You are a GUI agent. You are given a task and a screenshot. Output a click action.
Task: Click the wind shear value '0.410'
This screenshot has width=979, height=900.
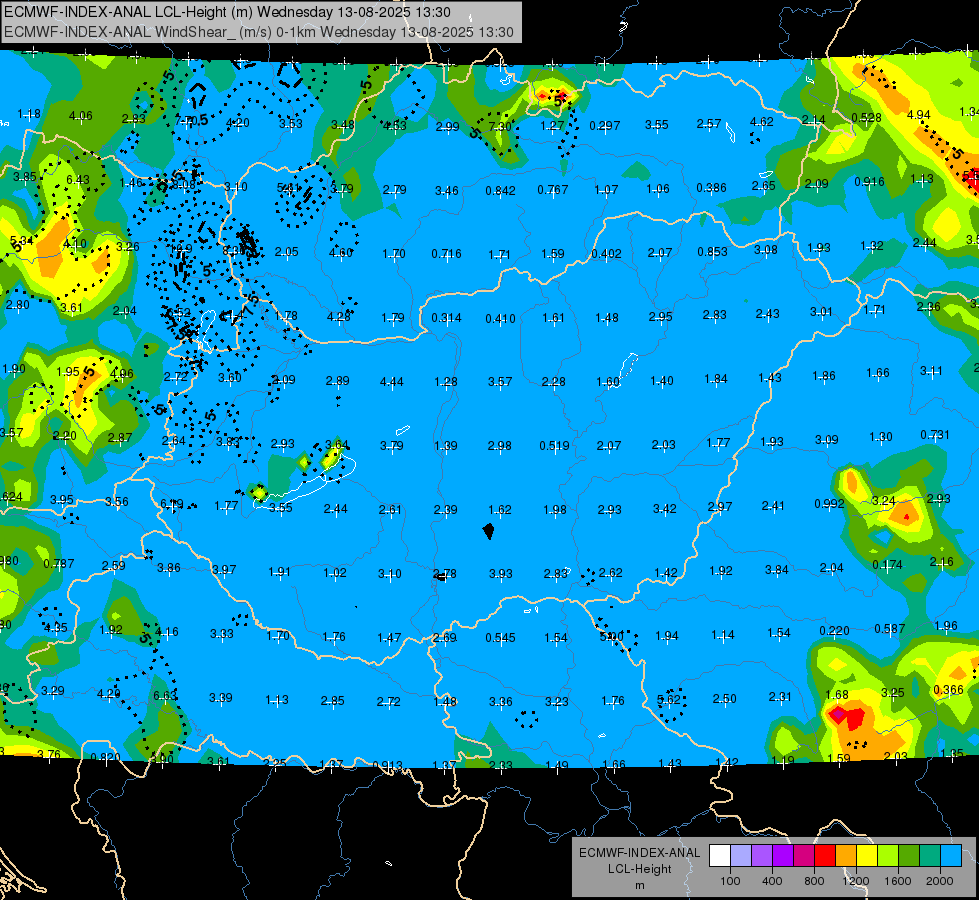pyautogui.click(x=501, y=319)
